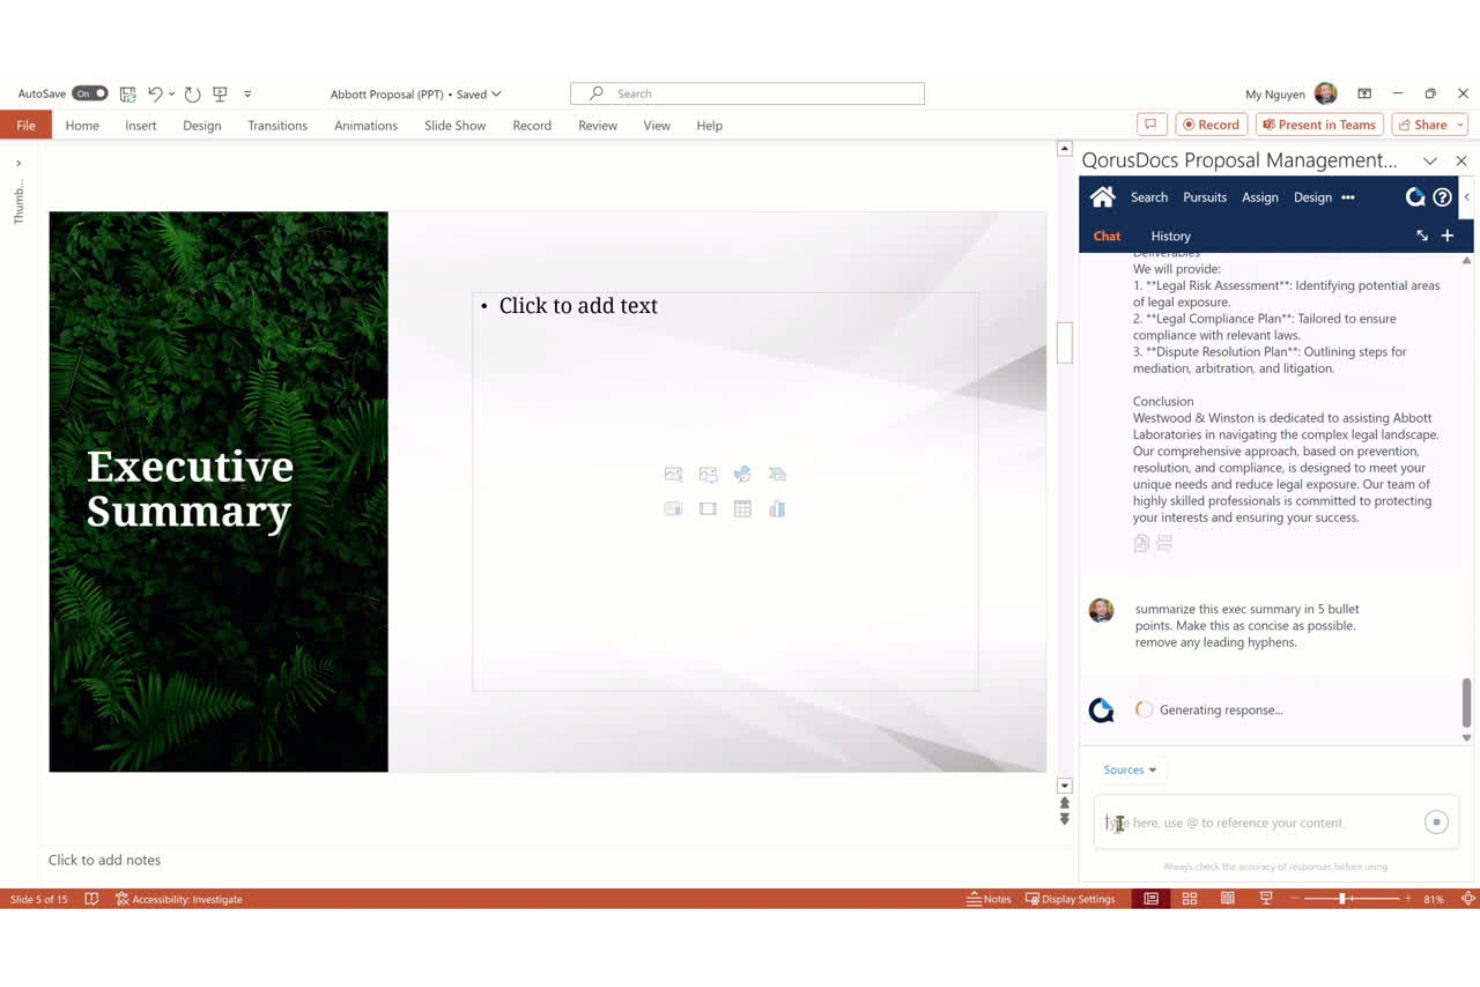Click Present in Teams
The height and width of the screenshot is (987, 1480).
(1319, 125)
